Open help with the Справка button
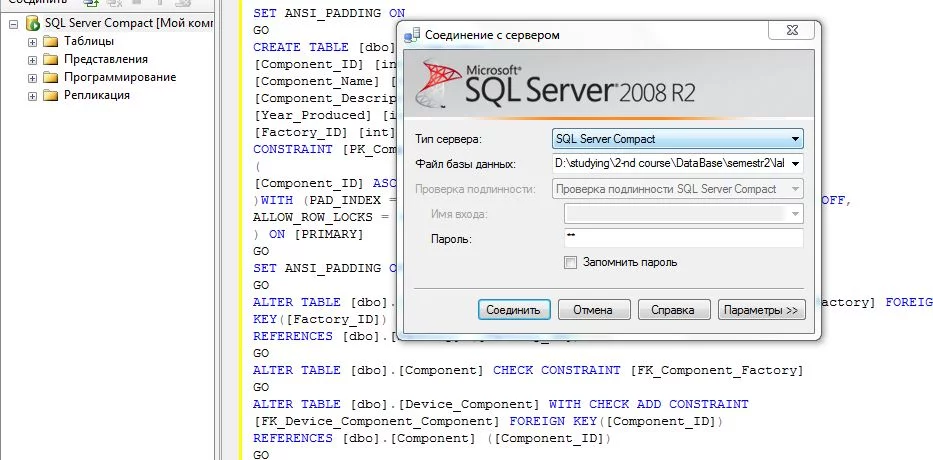Screen dimensions: 933x460 tap(673, 310)
